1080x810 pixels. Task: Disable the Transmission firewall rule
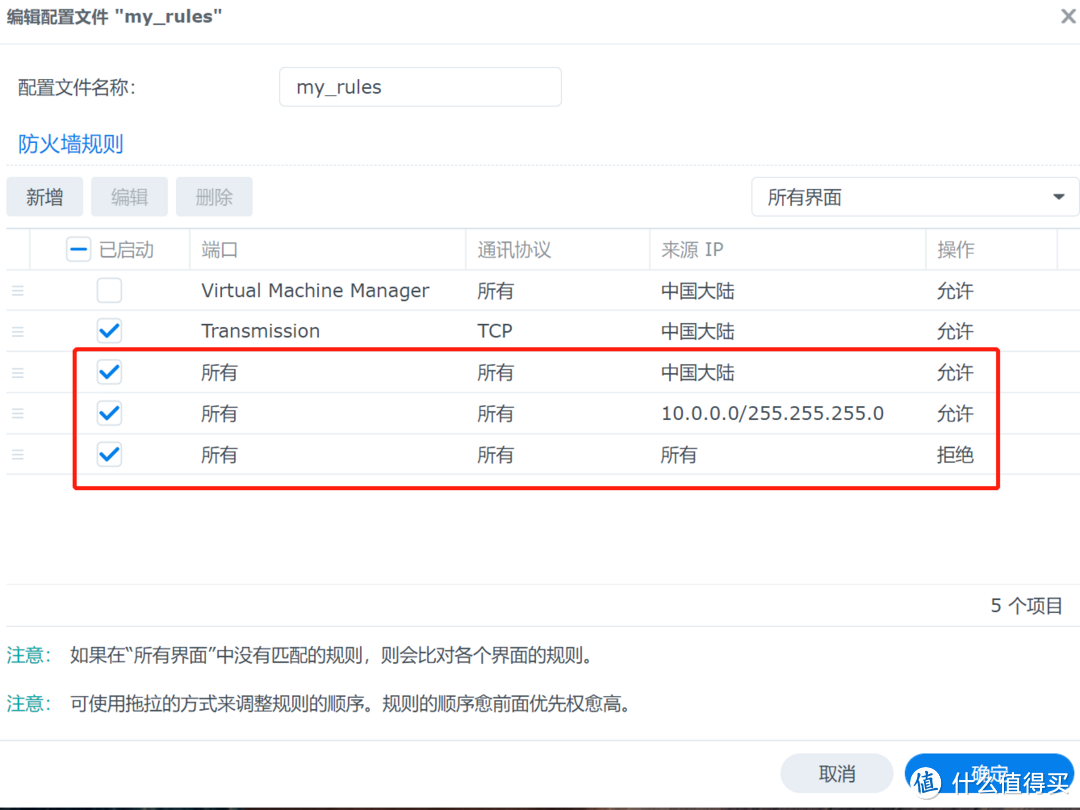(109, 330)
